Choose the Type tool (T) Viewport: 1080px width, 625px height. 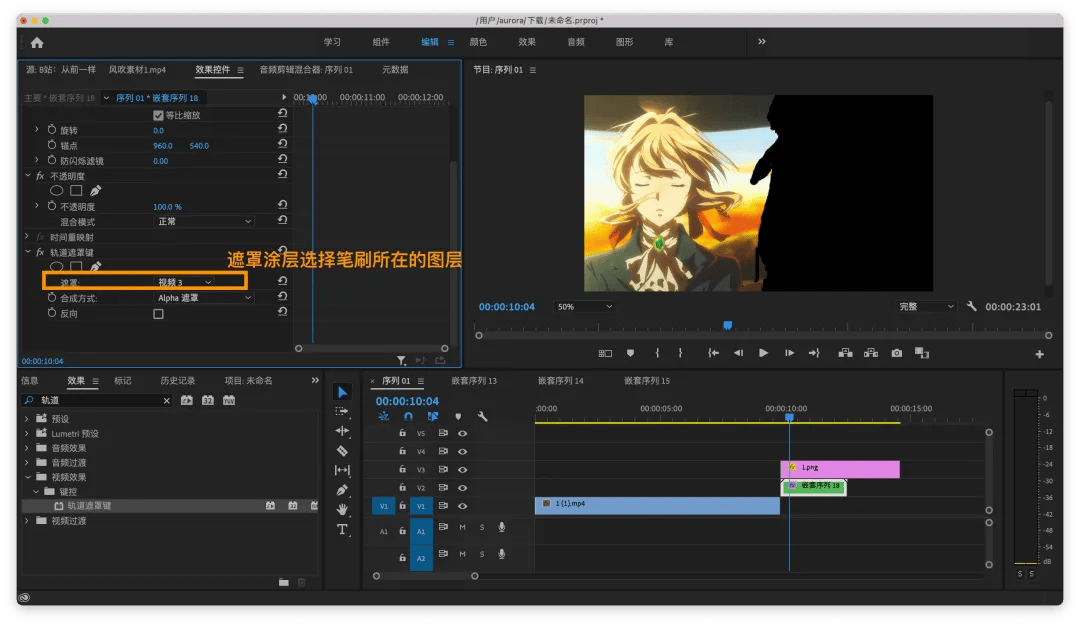point(342,529)
